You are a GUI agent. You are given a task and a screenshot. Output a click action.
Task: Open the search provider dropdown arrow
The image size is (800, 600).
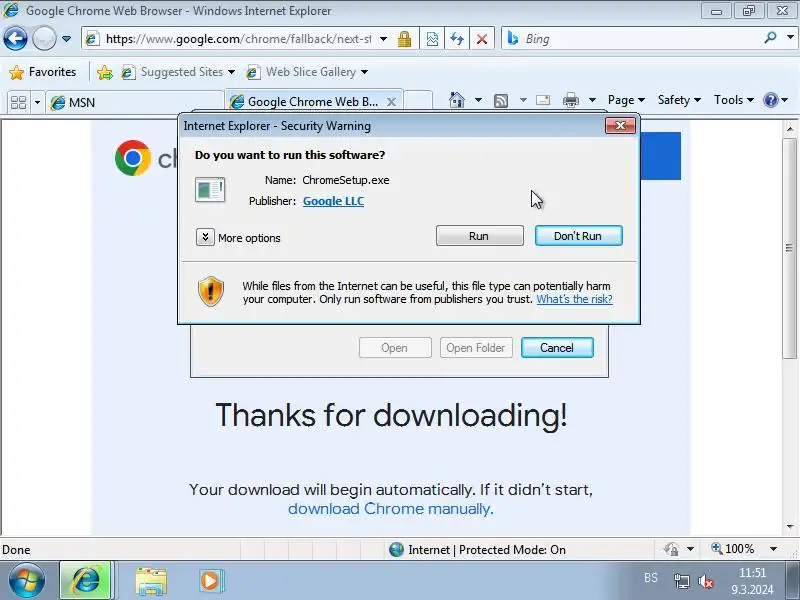[790, 37]
